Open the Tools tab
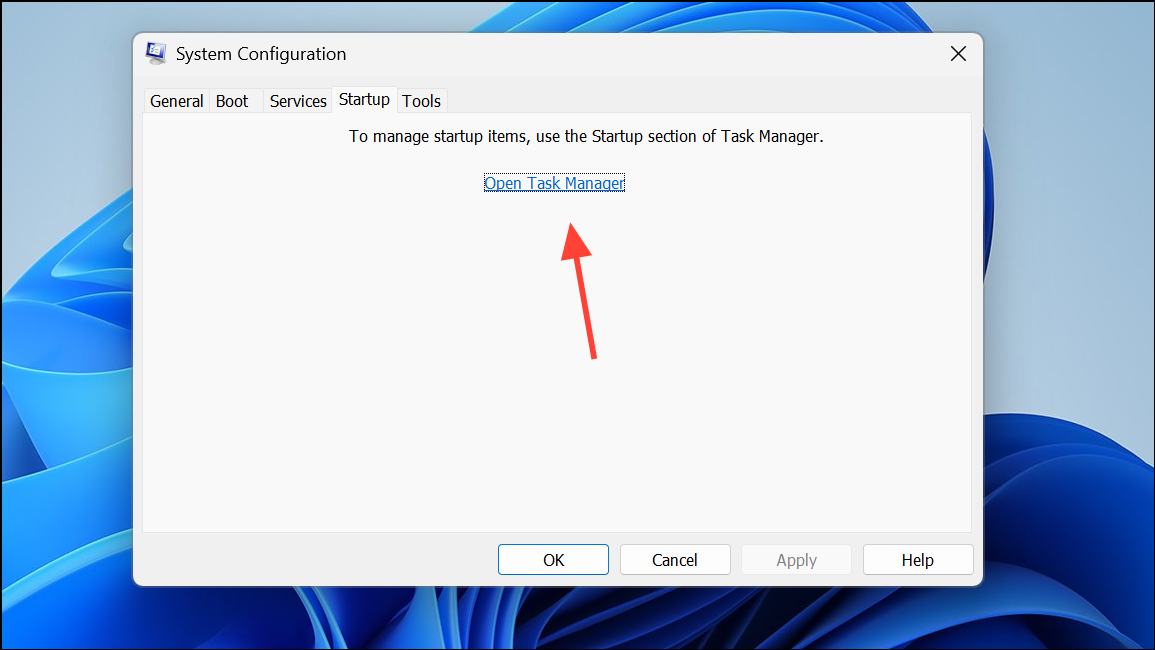The height and width of the screenshot is (650, 1155). tap(421, 100)
